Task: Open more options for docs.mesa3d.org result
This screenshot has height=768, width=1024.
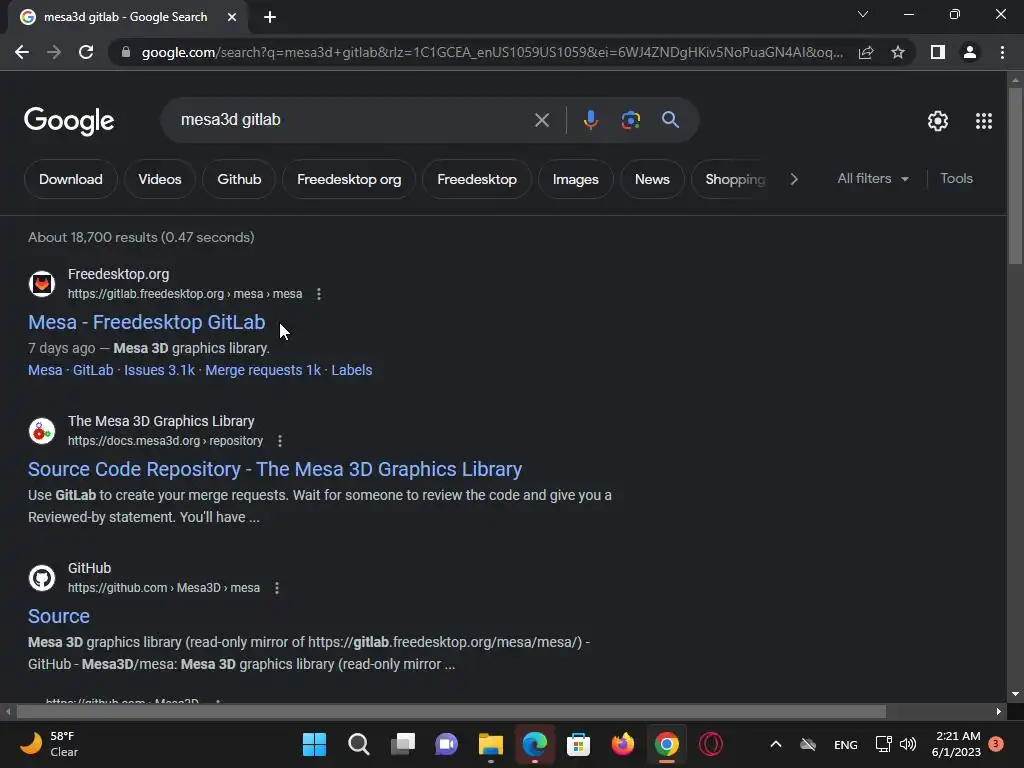Action: click(x=280, y=441)
